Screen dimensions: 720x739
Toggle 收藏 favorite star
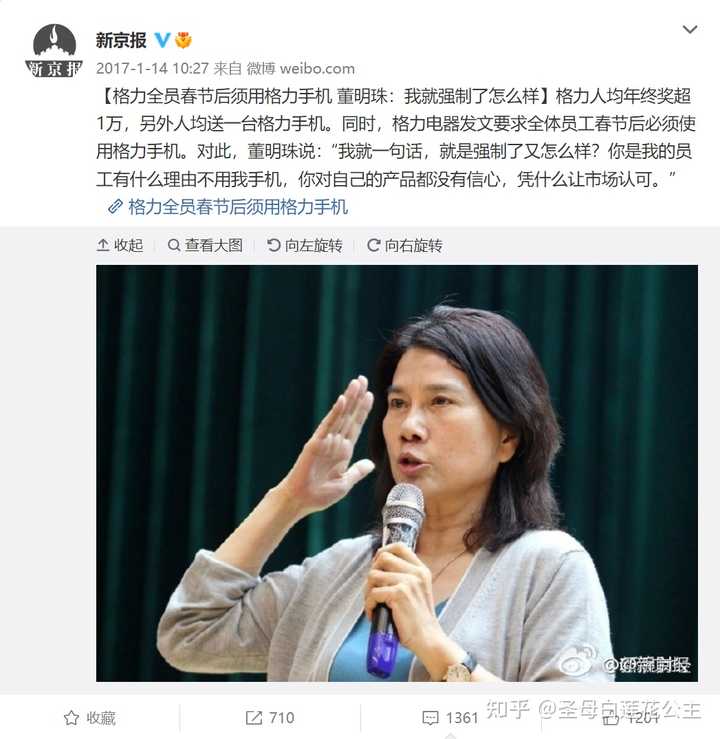point(90,718)
